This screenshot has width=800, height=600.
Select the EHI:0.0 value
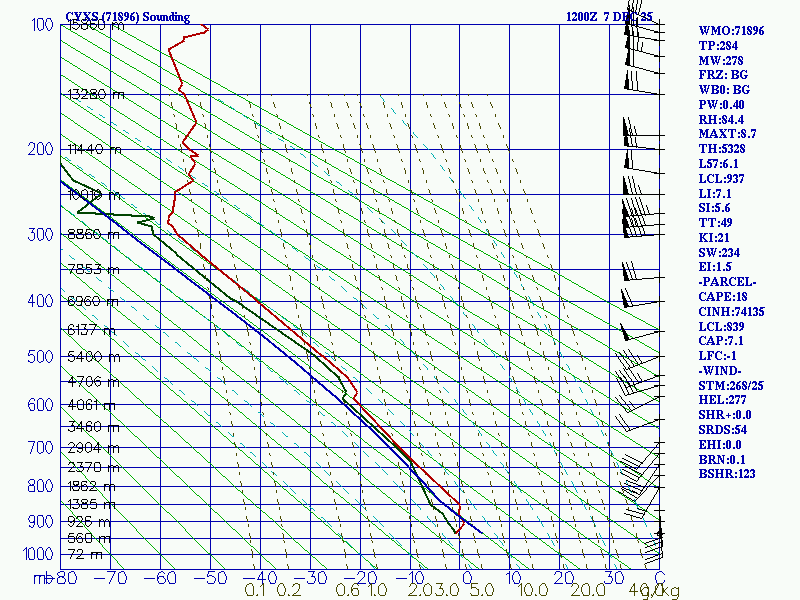tap(719, 444)
